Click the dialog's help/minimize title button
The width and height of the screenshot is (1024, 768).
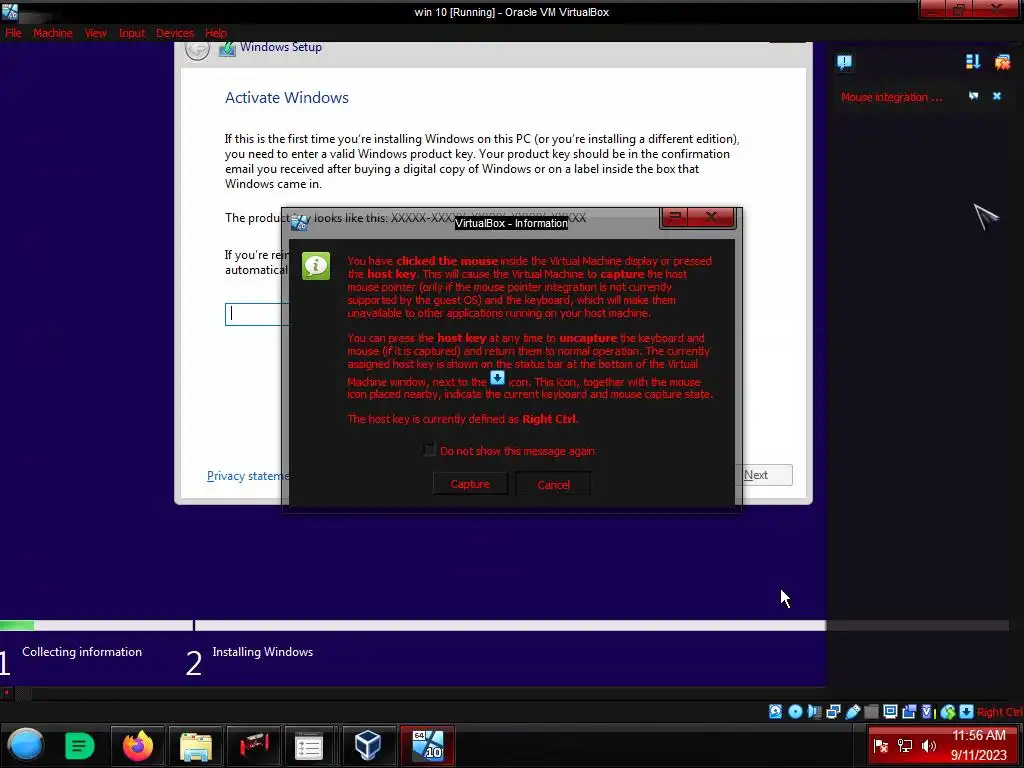point(675,217)
